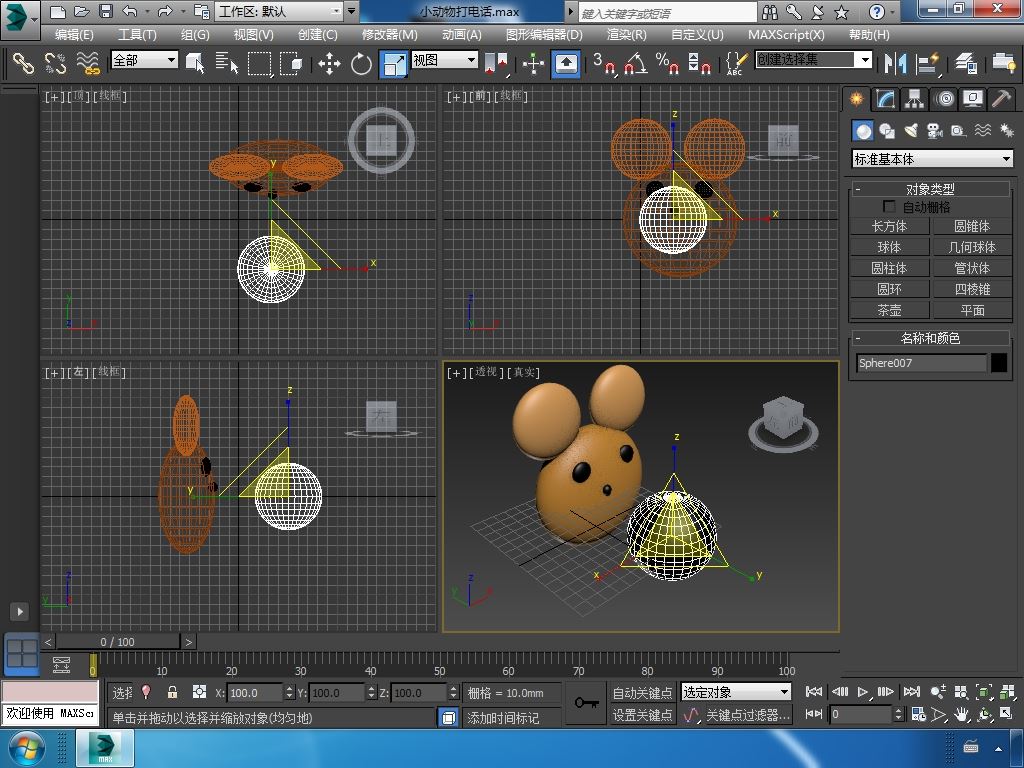Screen dimensions: 1024x768
Task: Open the Layer Manager icon
Action: pos(965,63)
